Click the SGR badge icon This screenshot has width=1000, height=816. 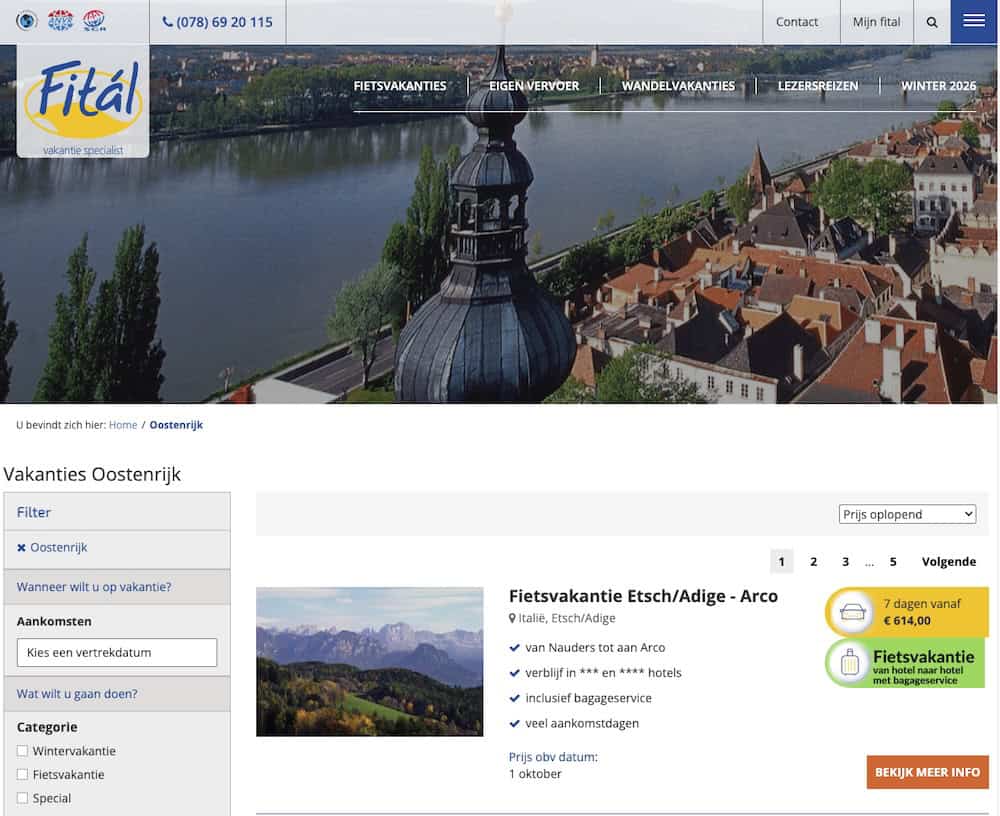coord(94,20)
